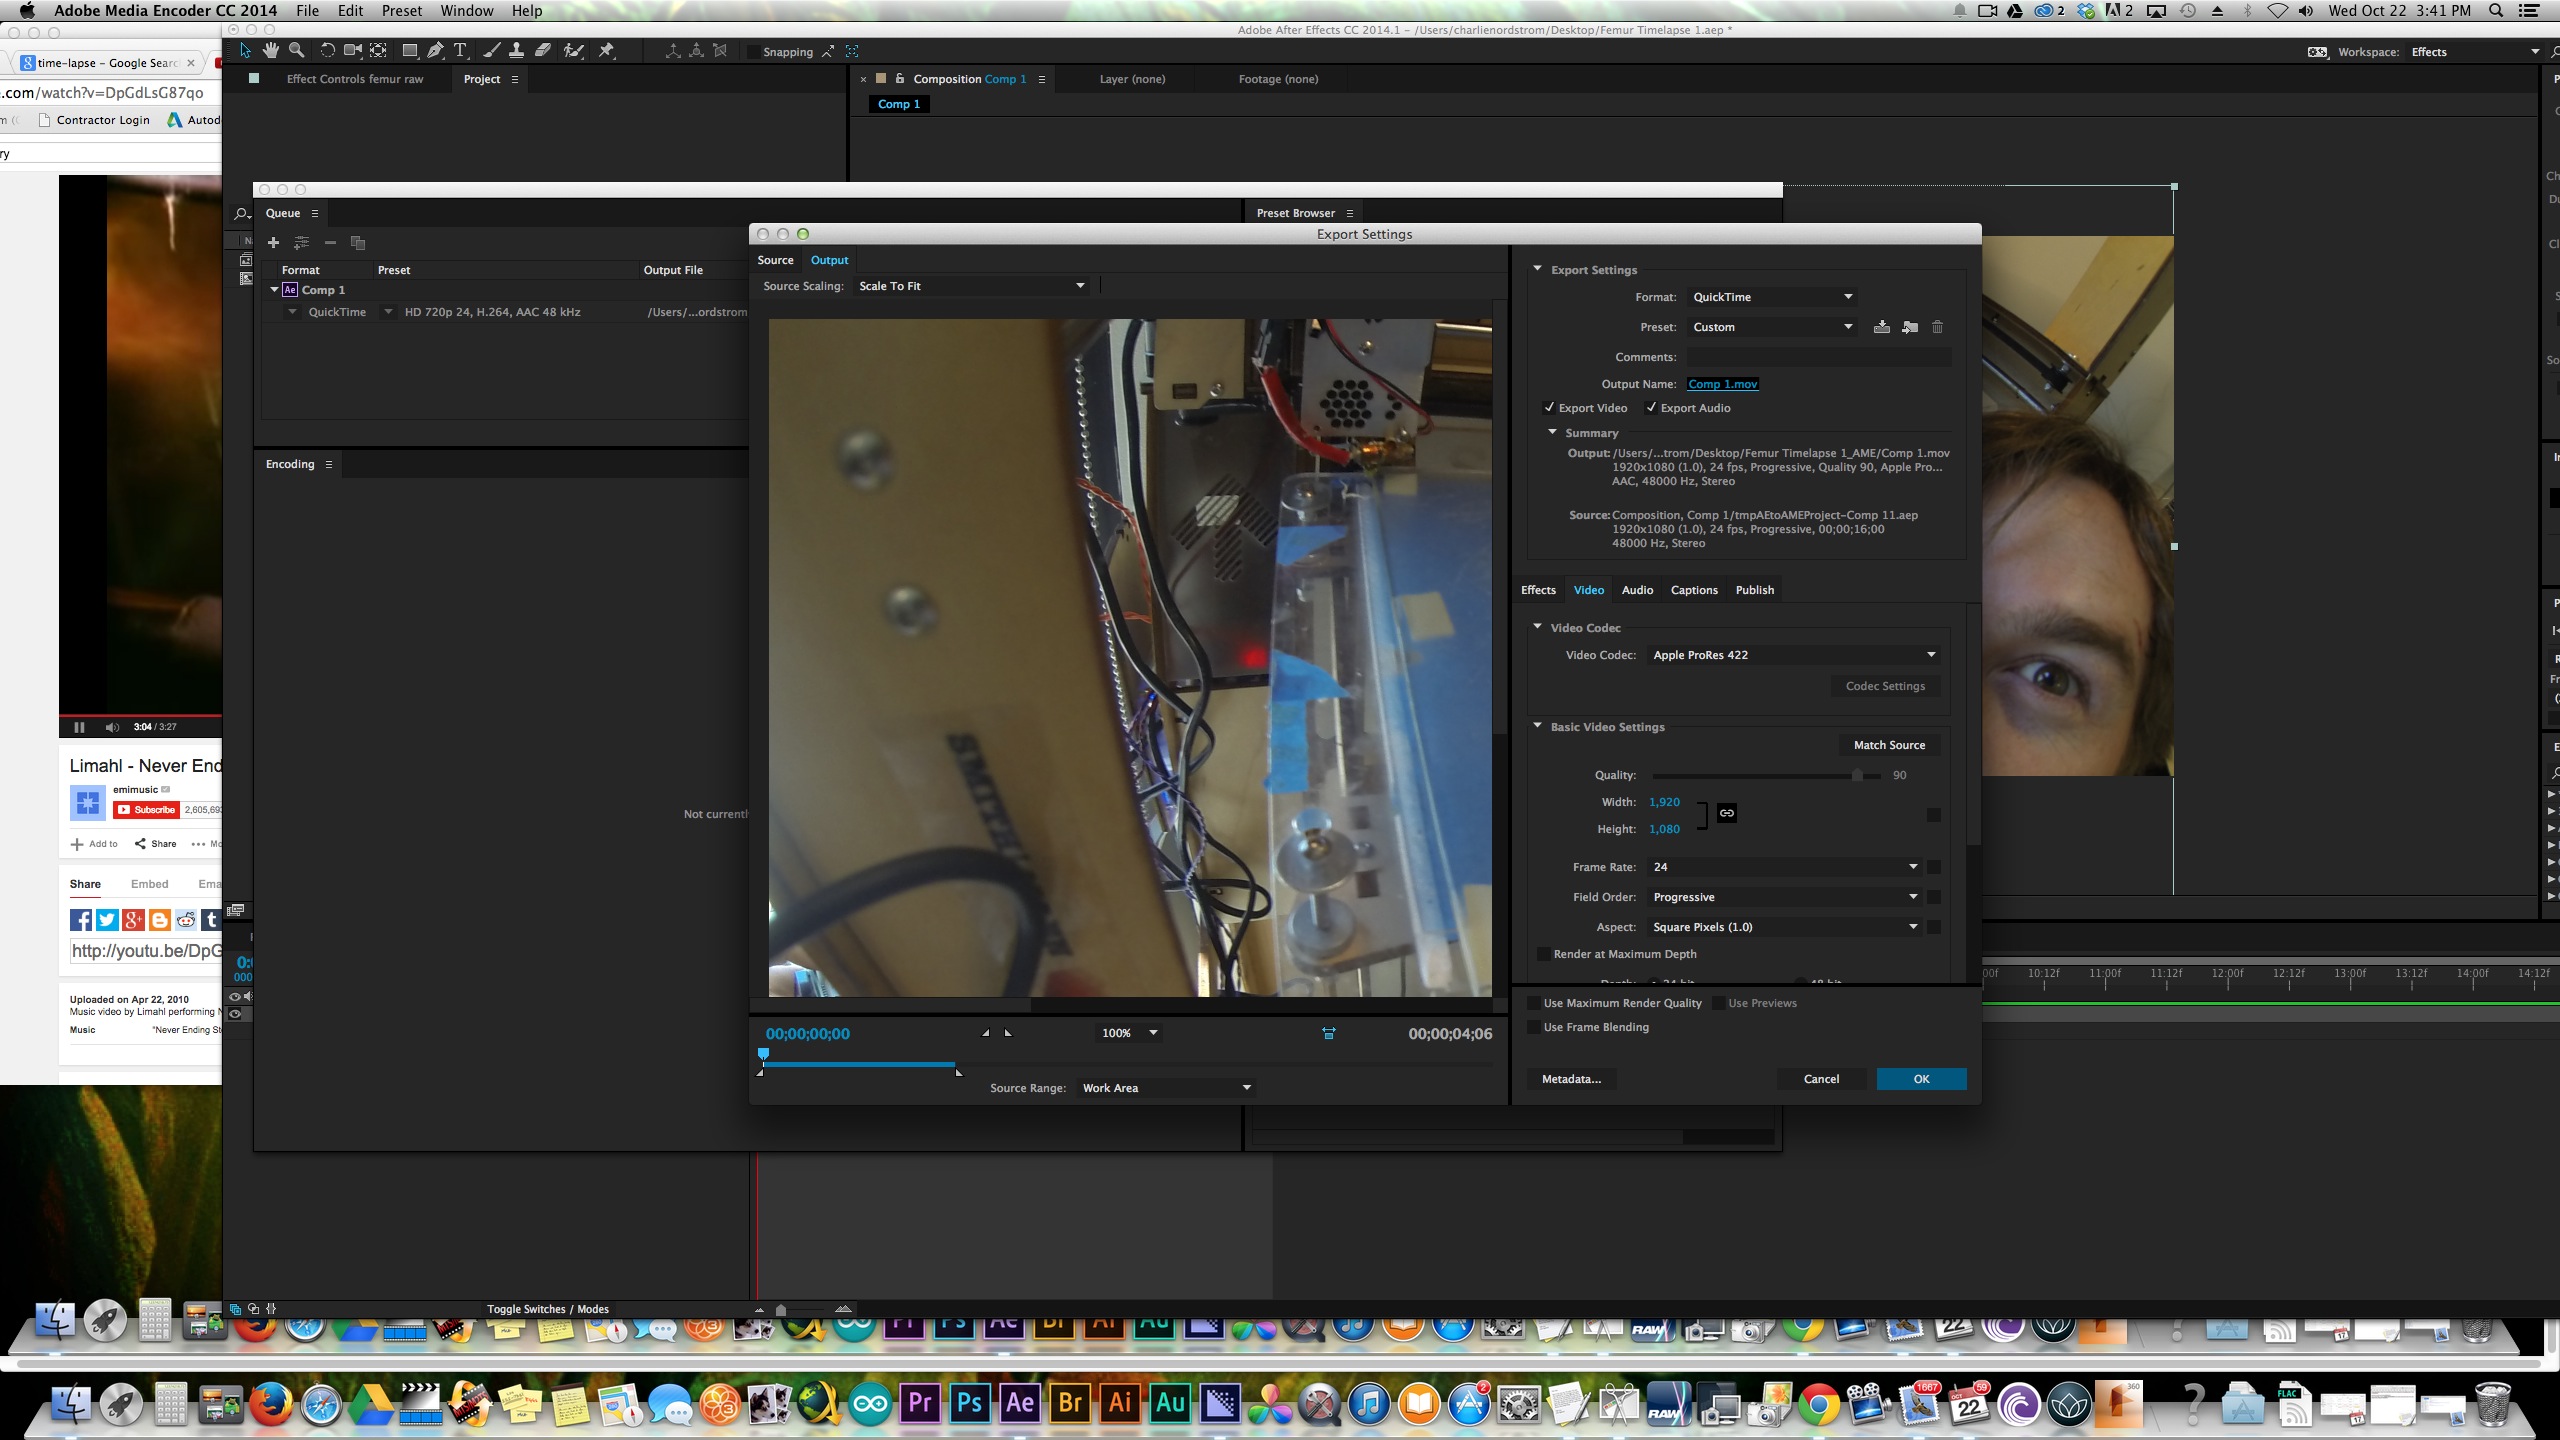Select the Brush tool in After Effects
This screenshot has width=2560, height=1440.
tap(491, 50)
